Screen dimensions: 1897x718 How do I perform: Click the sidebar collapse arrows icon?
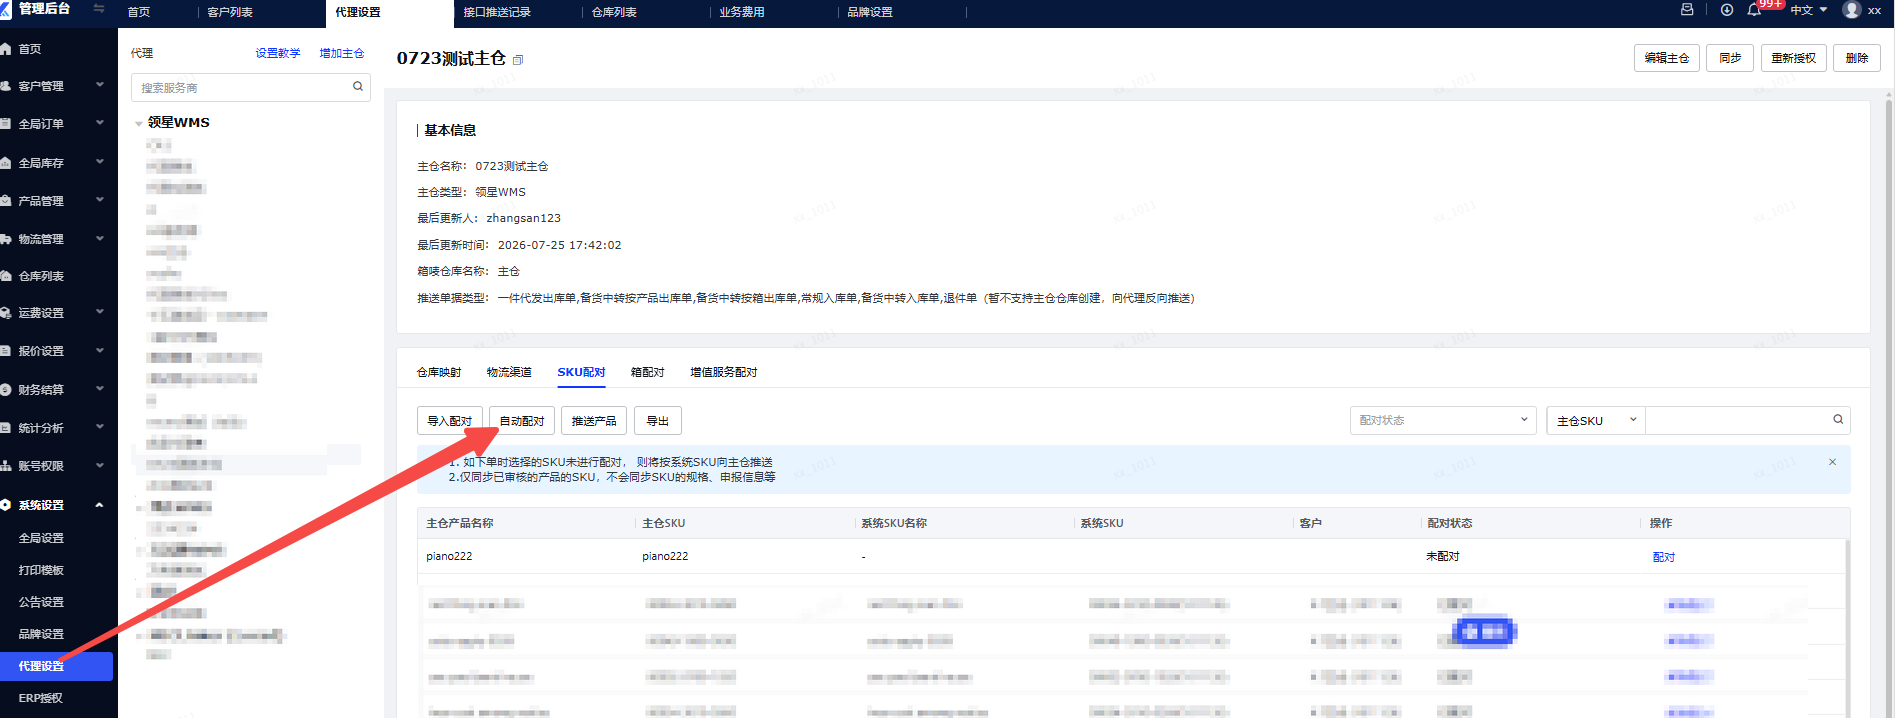(x=98, y=8)
